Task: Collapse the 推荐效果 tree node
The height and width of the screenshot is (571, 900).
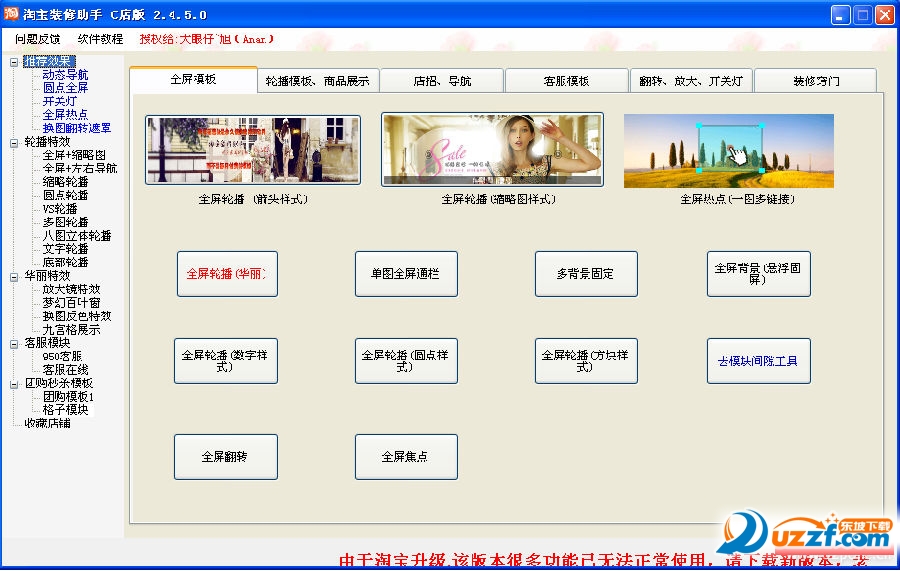Action: pyautogui.click(x=14, y=62)
